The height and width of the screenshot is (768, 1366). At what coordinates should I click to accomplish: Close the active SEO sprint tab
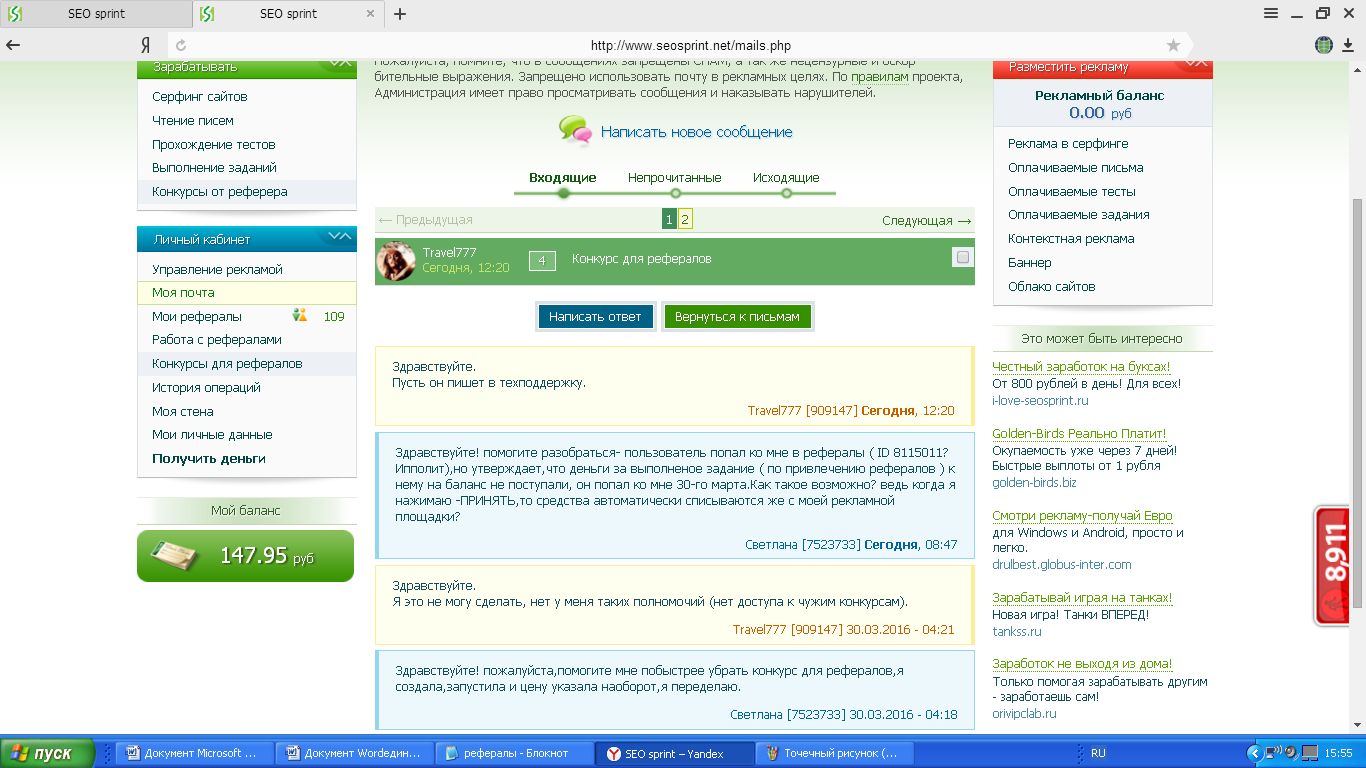pyautogui.click(x=371, y=14)
